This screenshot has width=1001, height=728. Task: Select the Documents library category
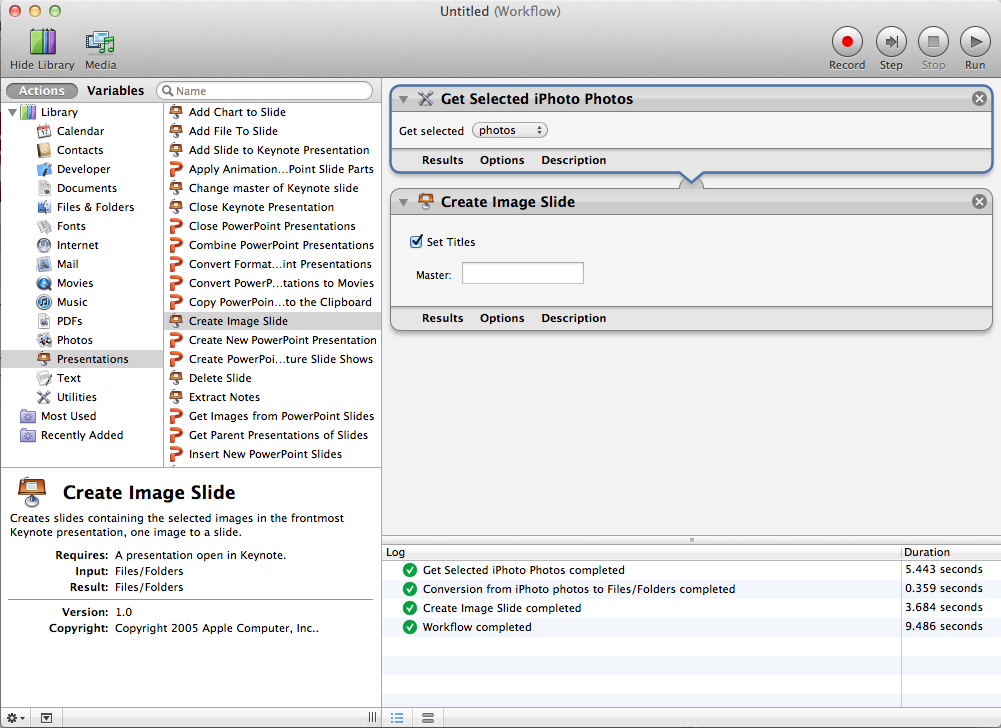pos(87,188)
